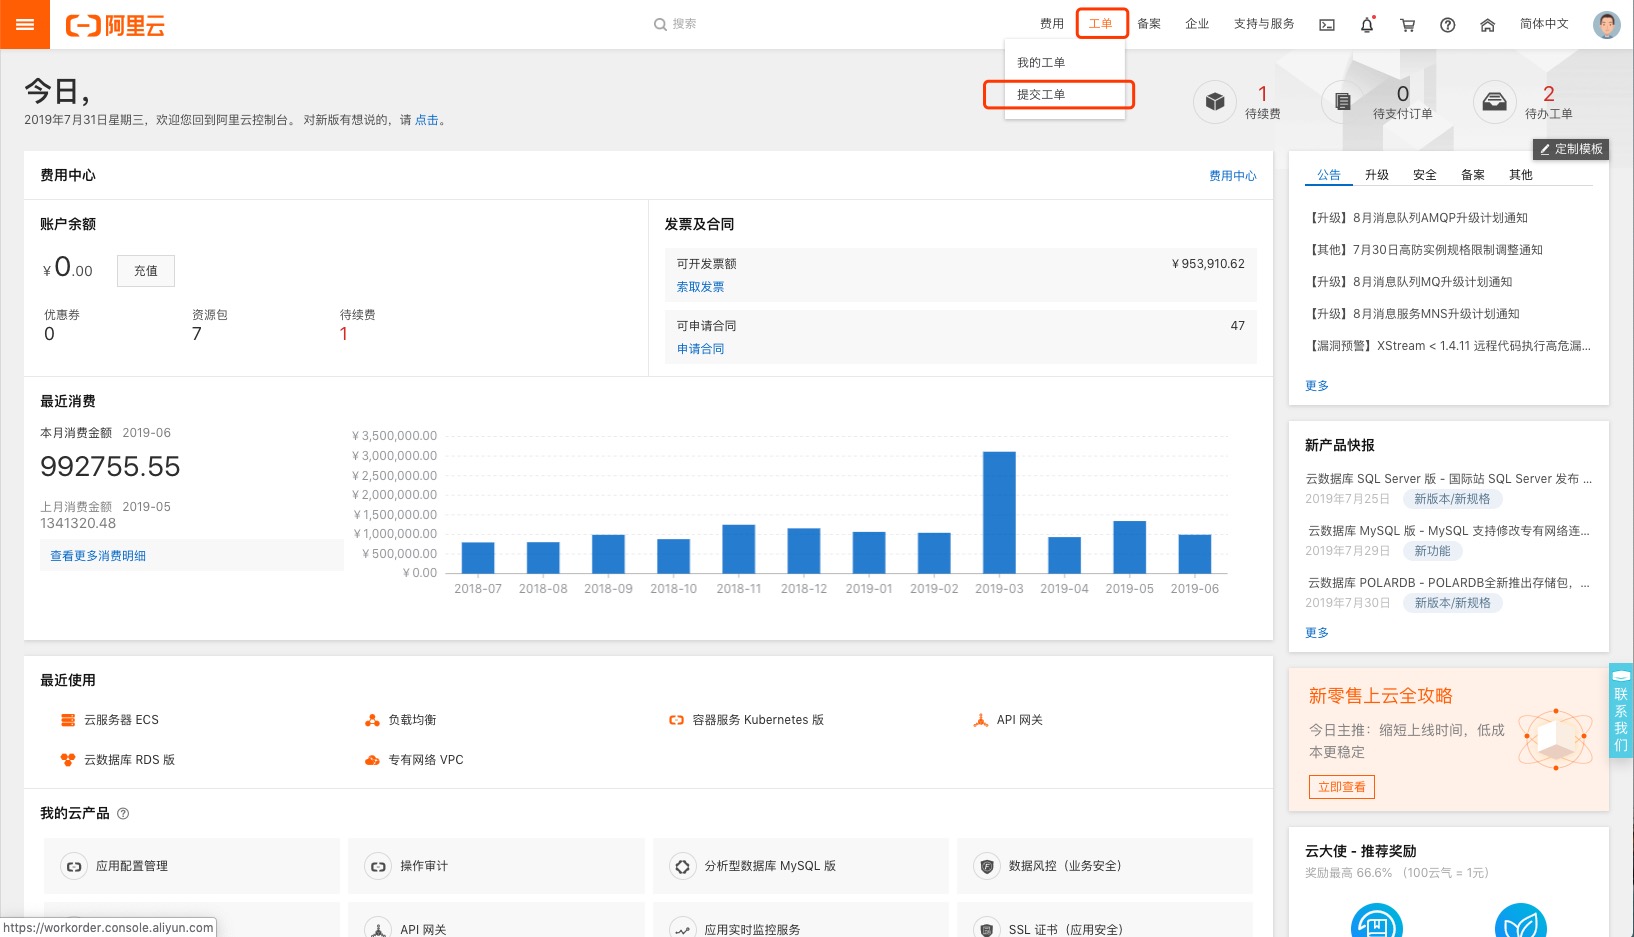Click the 2019-03 consumption bar

999,512
